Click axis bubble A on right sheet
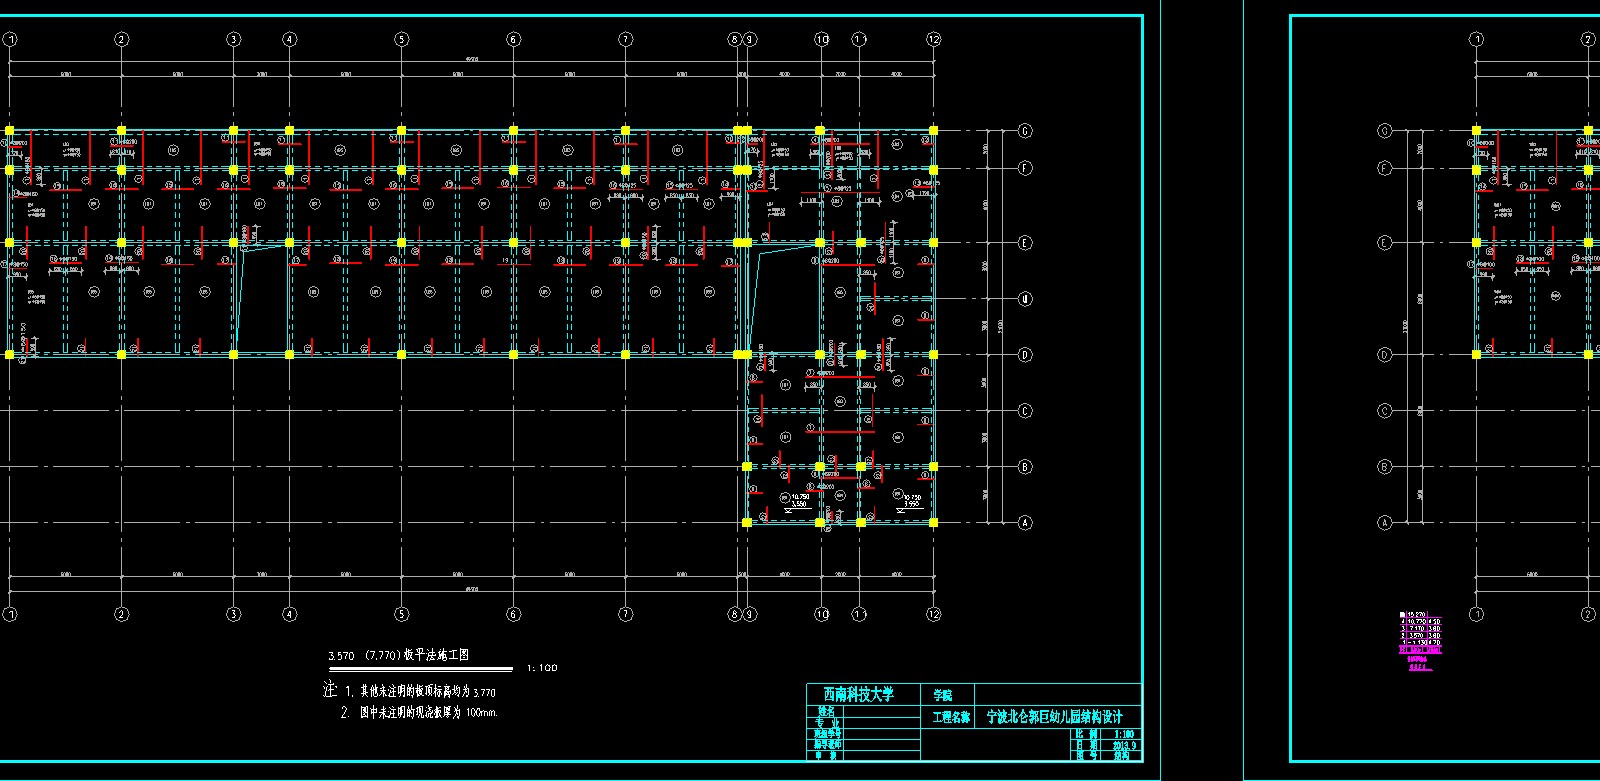Screen dimensions: 1600x781 click(1385, 523)
